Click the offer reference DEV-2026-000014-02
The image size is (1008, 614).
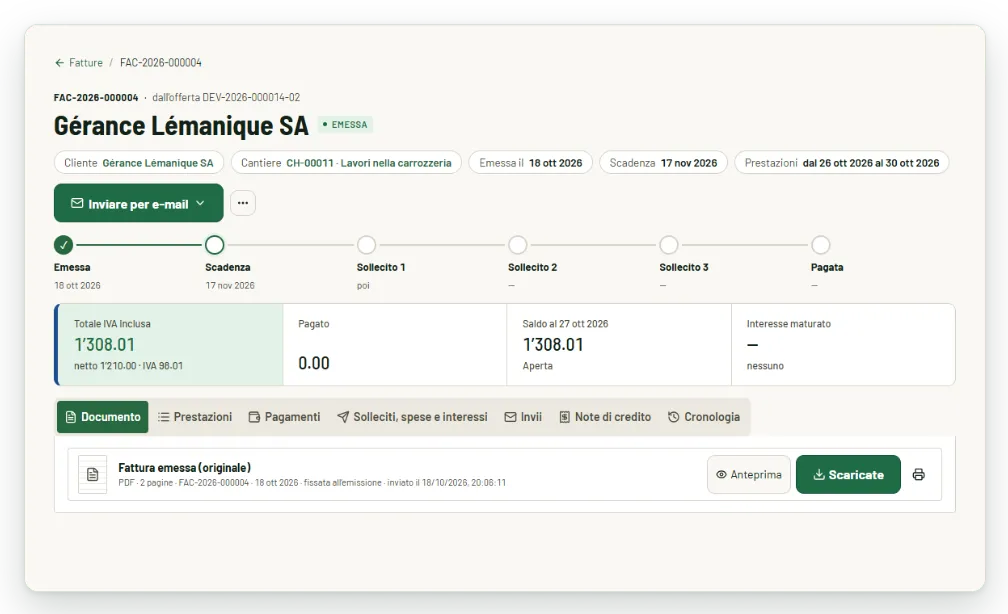click(x=251, y=98)
